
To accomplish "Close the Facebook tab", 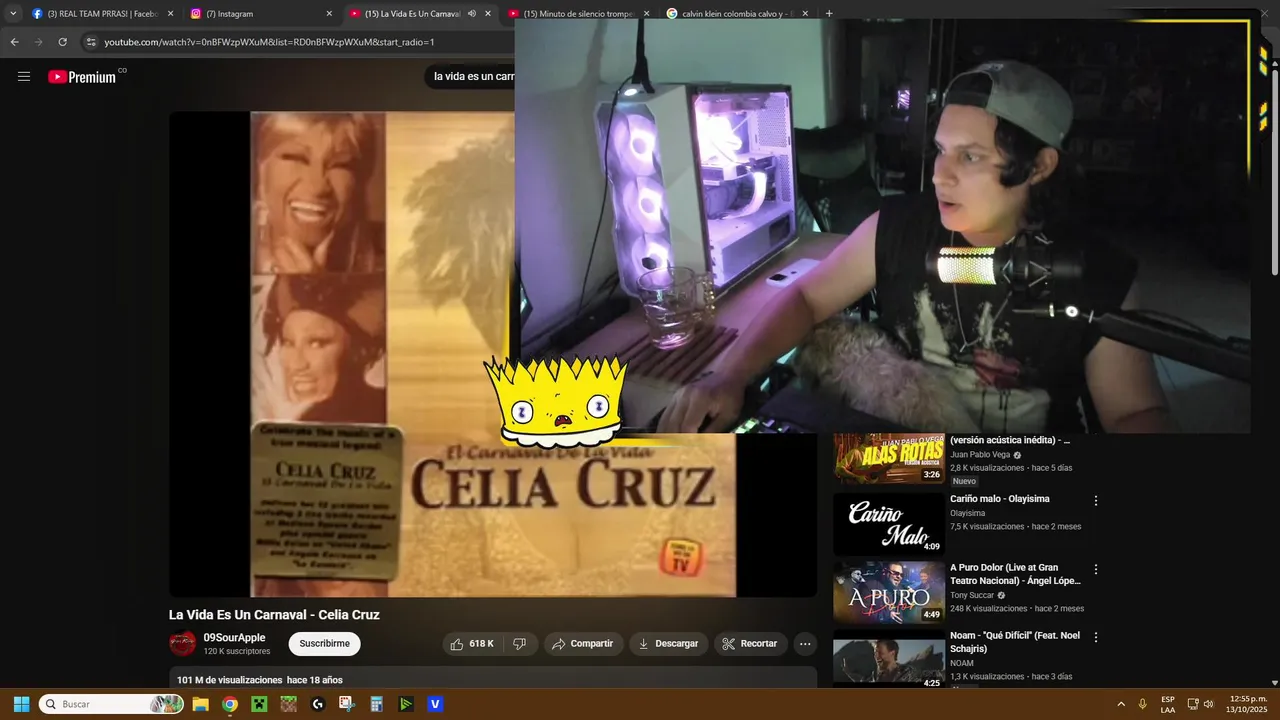I will [x=170, y=14].
